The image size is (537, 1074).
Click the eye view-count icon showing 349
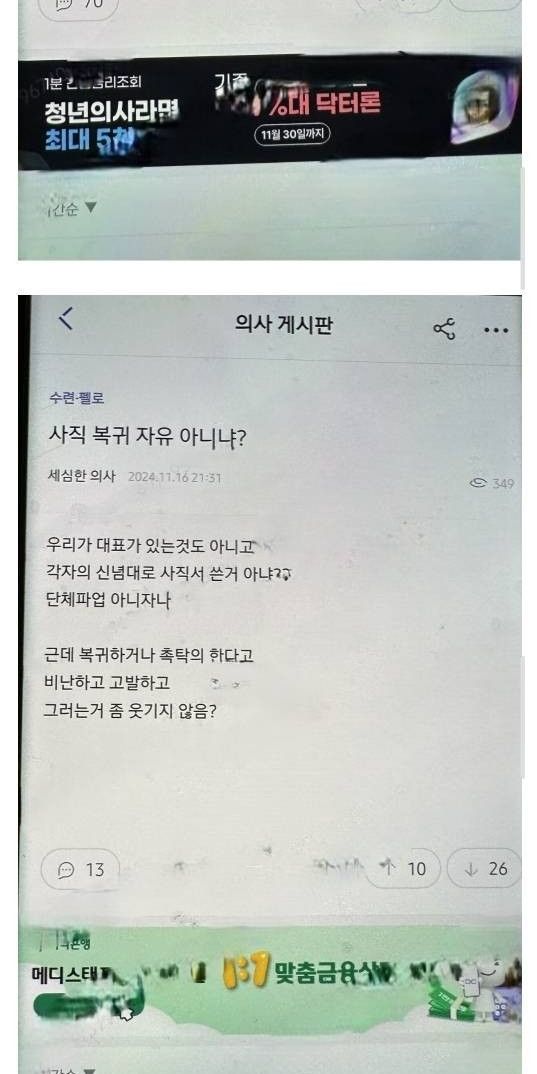click(478, 484)
